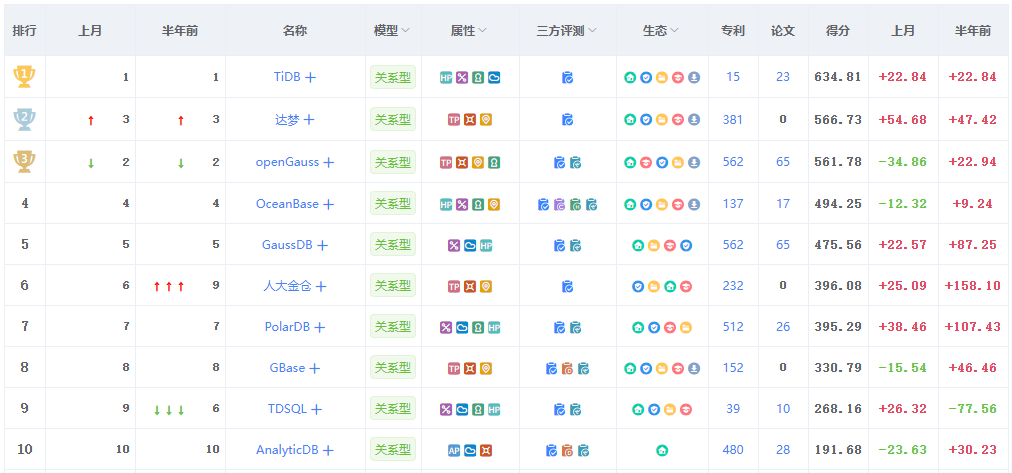This screenshot has width=1012, height=473.
Task: Open the 三方评测 column filter dropdown
Action: point(592,30)
